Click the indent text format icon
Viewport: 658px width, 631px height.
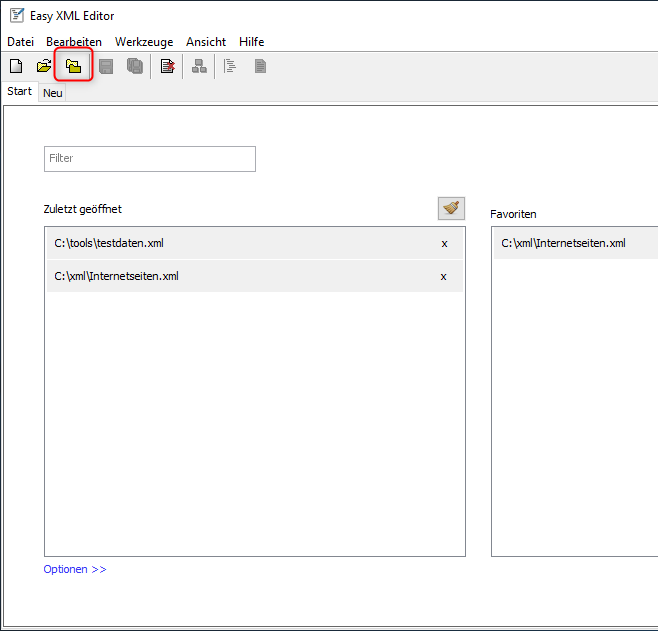coord(230,67)
